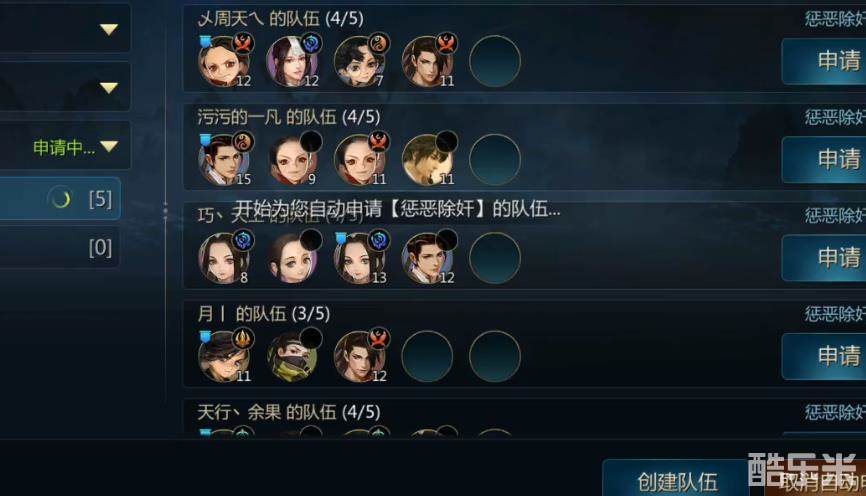
Task: Select the category entry showing [5]
Action: (x=60, y=199)
